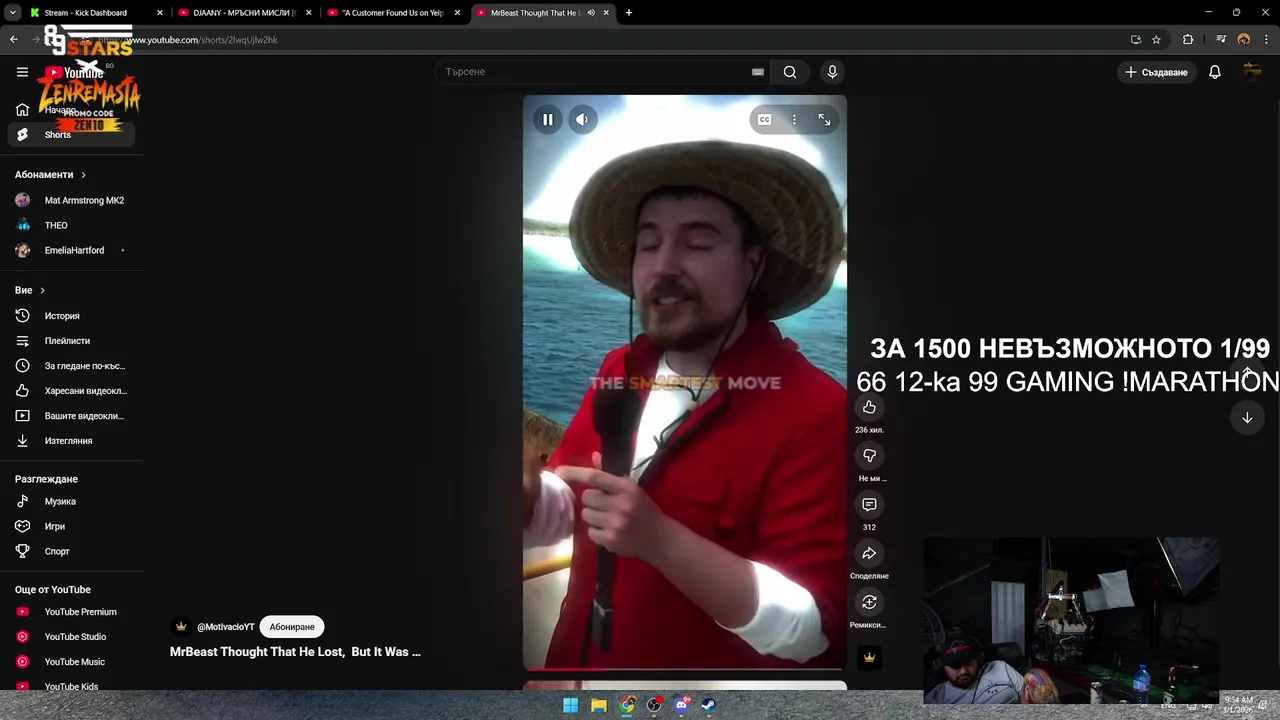Open История watch history
This screenshot has height=720, width=1280.
click(x=71, y=316)
